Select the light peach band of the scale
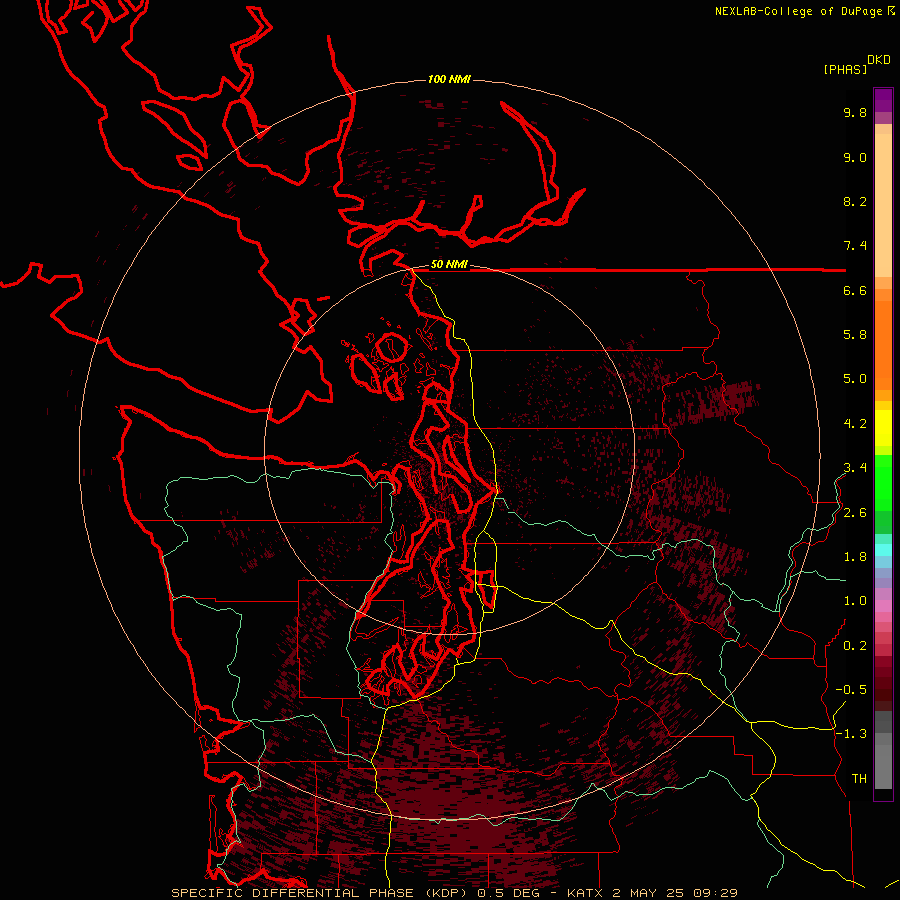The image size is (900, 900). coord(883,205)
